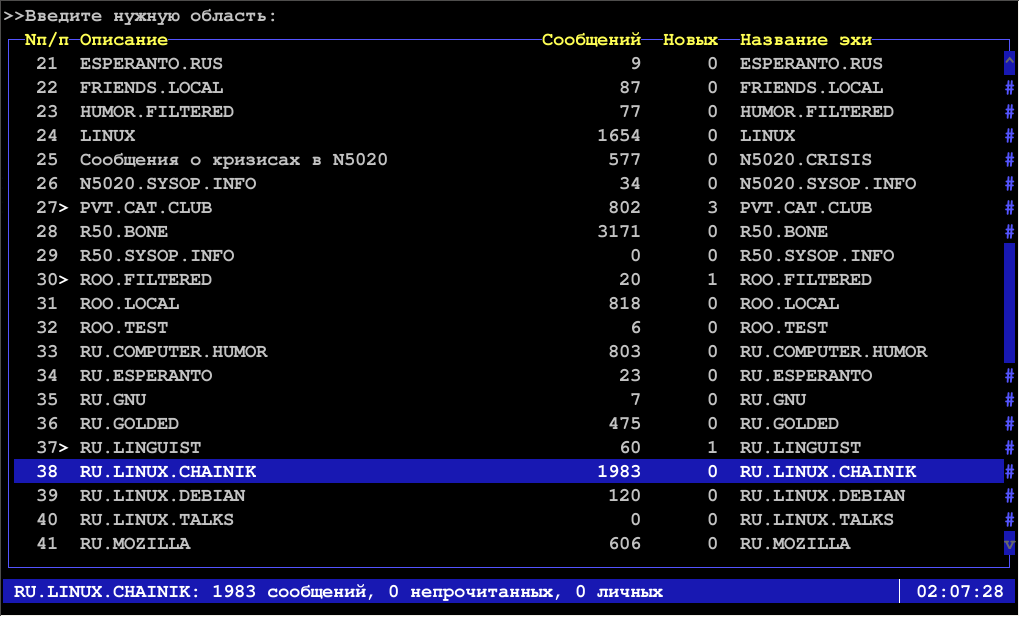Select the RU.LINUX.DEBIAN area row
Image resolution: width=1020 pixels, height=617 pixels.
(162, 496)
